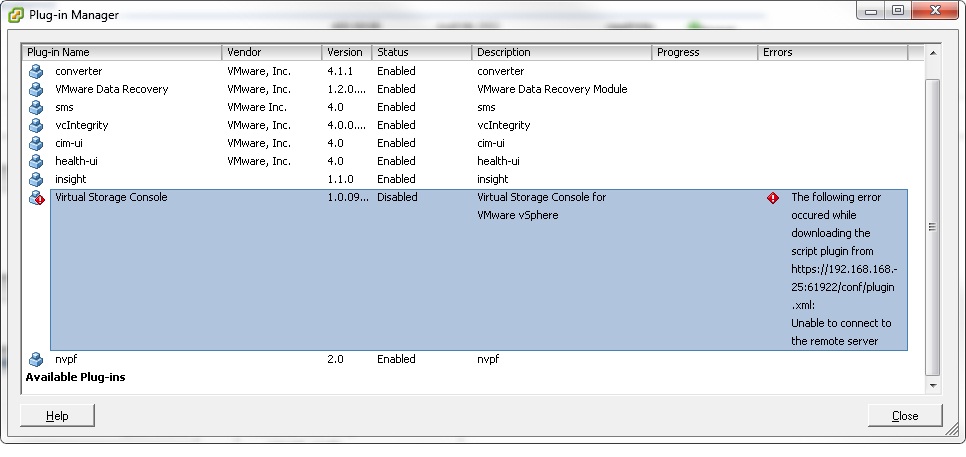This screenshot has height=457, width=966.
Task: Click the scrollbar down arrow
Action: (933, 386)
